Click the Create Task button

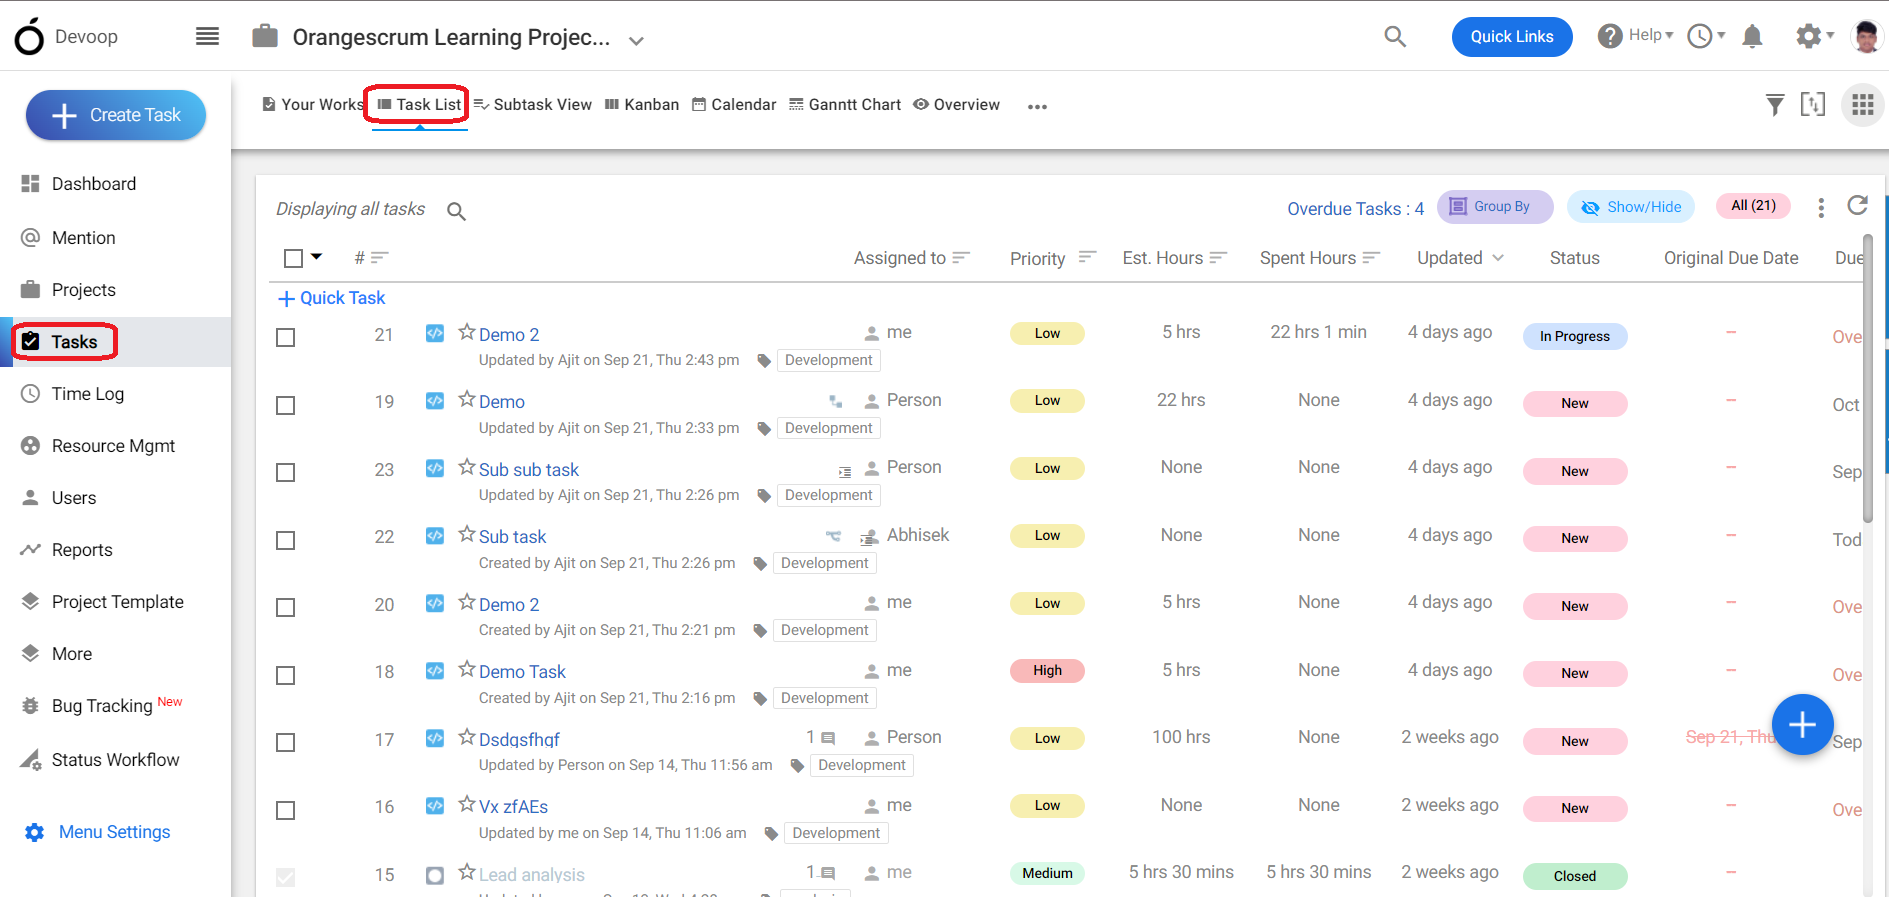click(116, 115)
